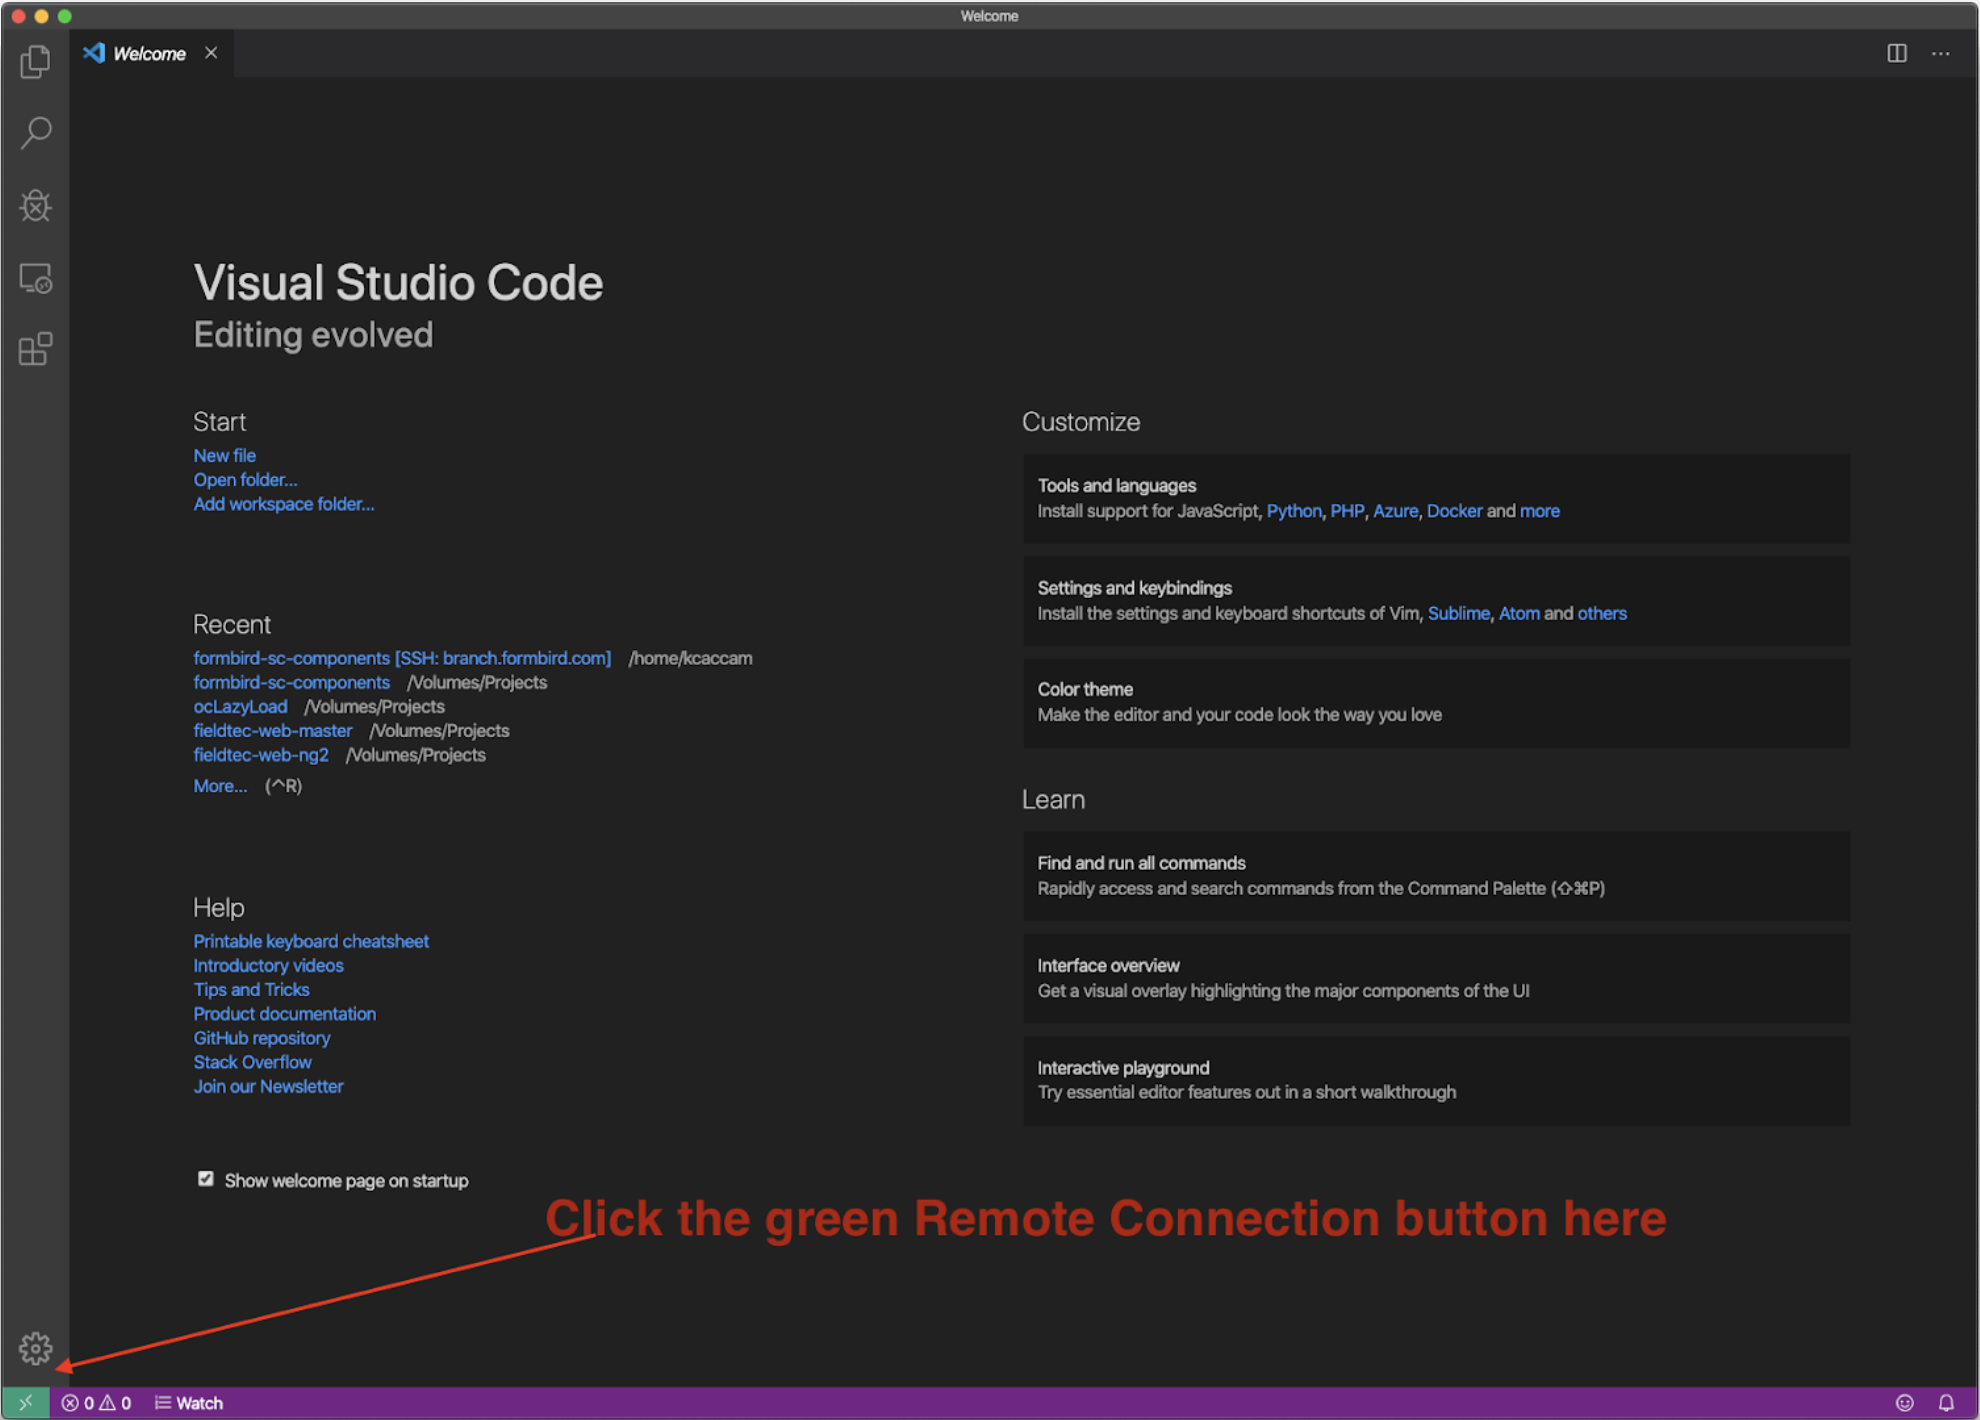Screen dimensions: 1980x1420
Task: Open the Remote Explorer view
Action: click(x=35, y=278)
